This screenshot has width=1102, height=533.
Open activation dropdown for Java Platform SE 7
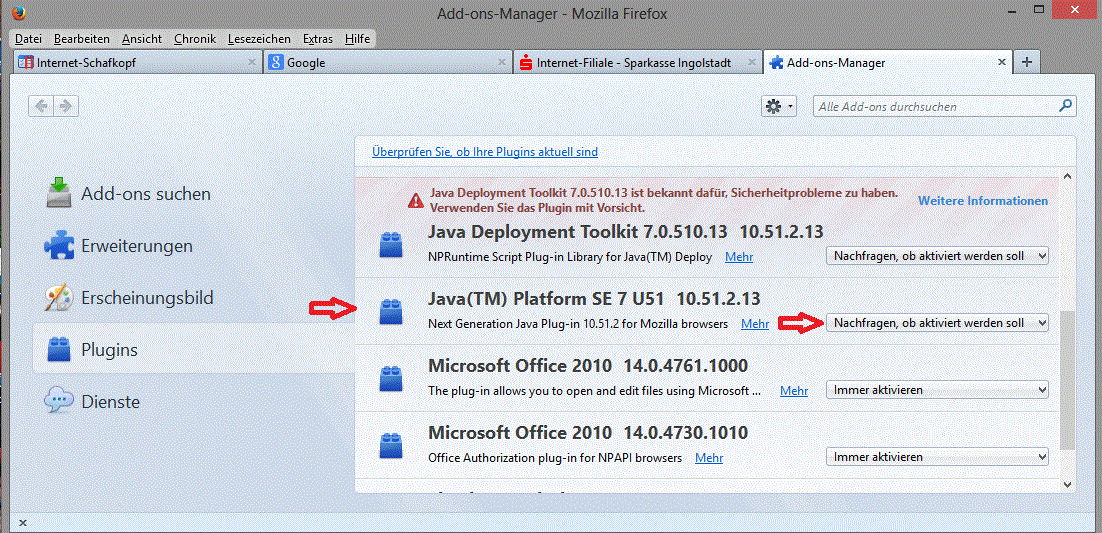click(938, 323)
